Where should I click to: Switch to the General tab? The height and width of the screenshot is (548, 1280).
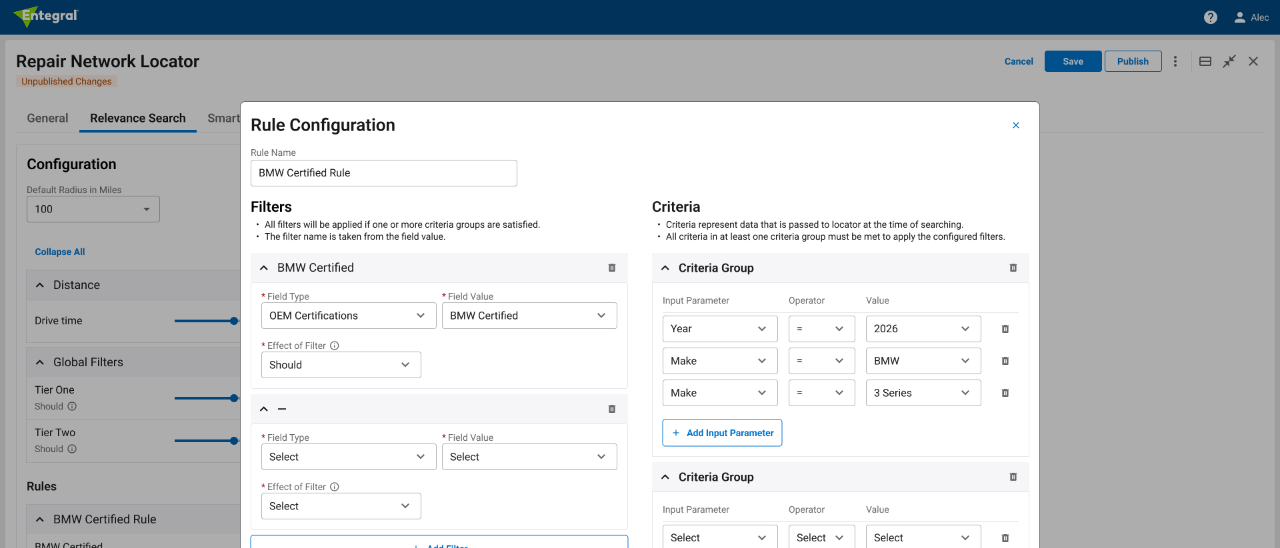coord(48,118)
